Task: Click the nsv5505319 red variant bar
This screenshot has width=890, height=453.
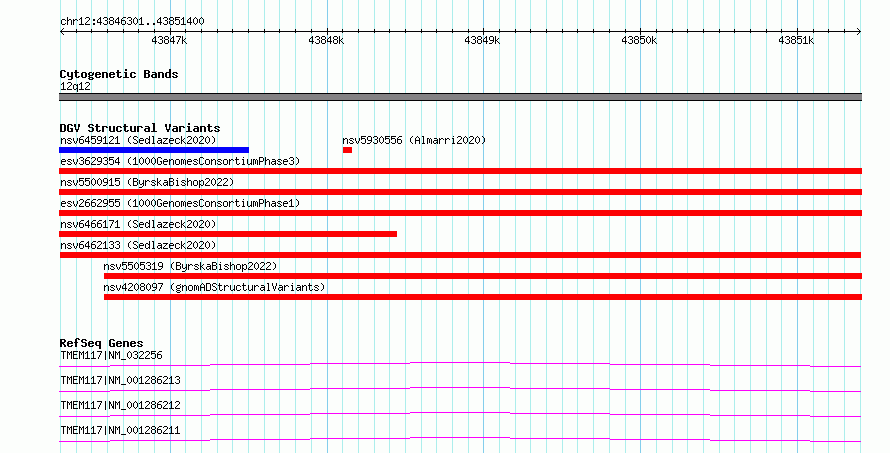Action: [483, 276]
